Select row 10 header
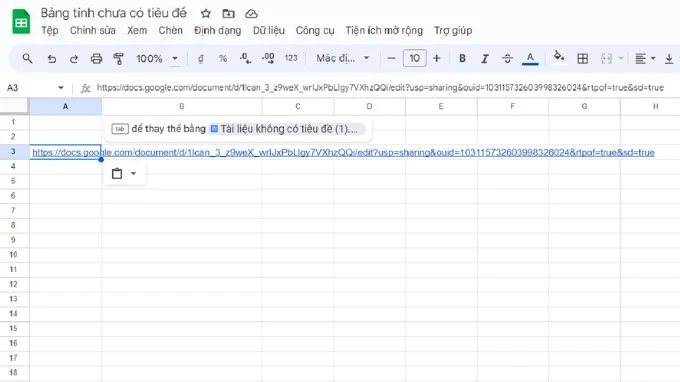The image size is (680, 382). coord(13,255)
